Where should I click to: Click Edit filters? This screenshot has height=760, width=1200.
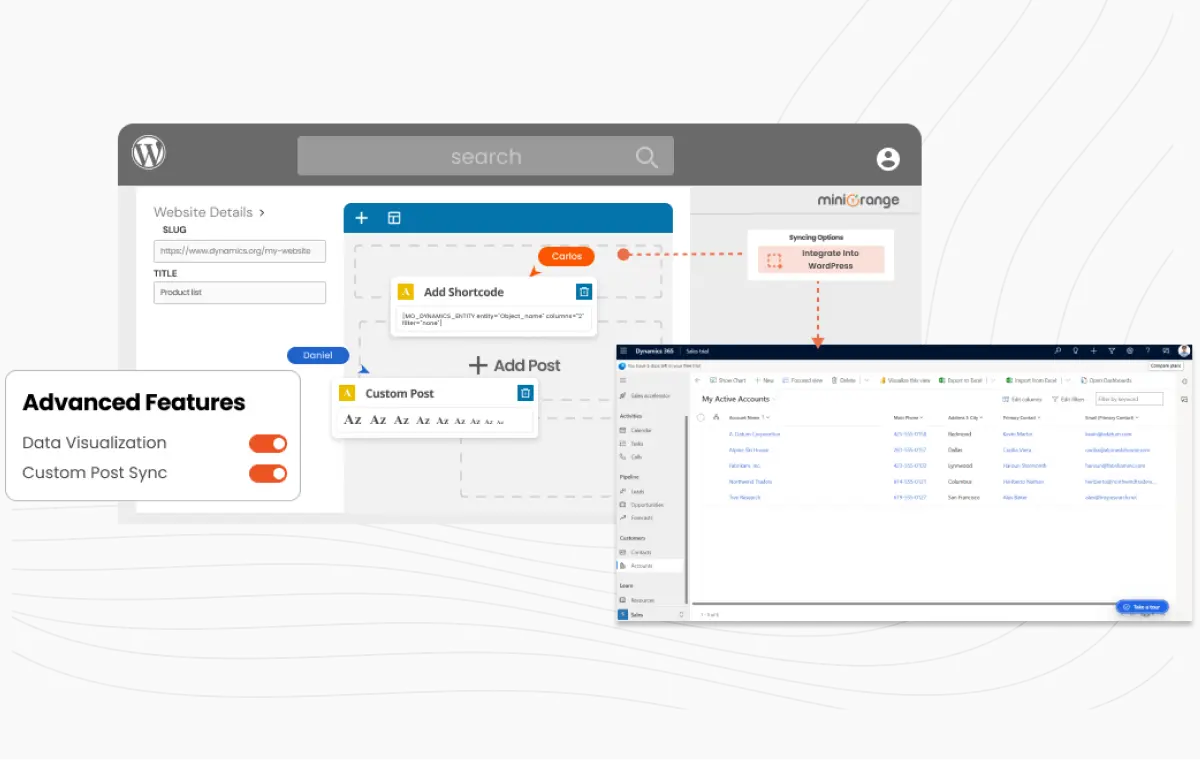click(x=1068, y=399)
